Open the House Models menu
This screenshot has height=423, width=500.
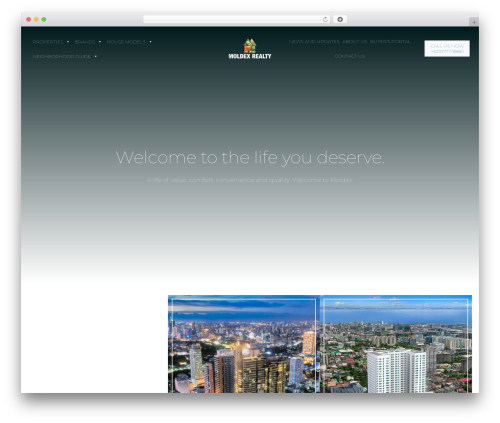tap(126, 42)
